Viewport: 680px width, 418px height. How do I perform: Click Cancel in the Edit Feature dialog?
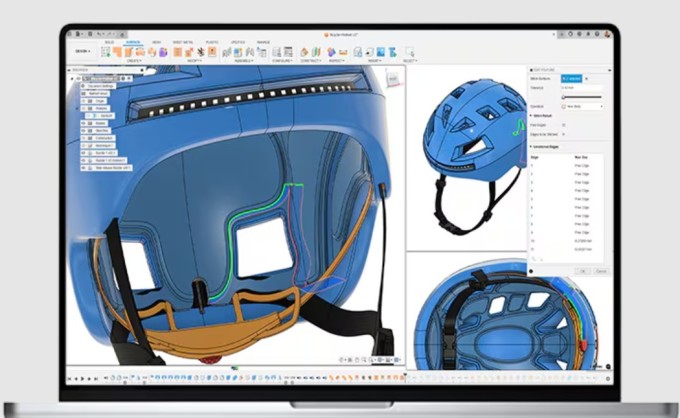click(x=601, y=271)
